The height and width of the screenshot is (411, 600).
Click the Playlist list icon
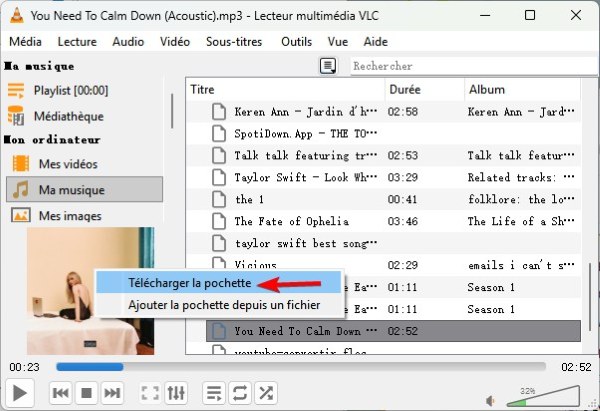coord(16,91)
